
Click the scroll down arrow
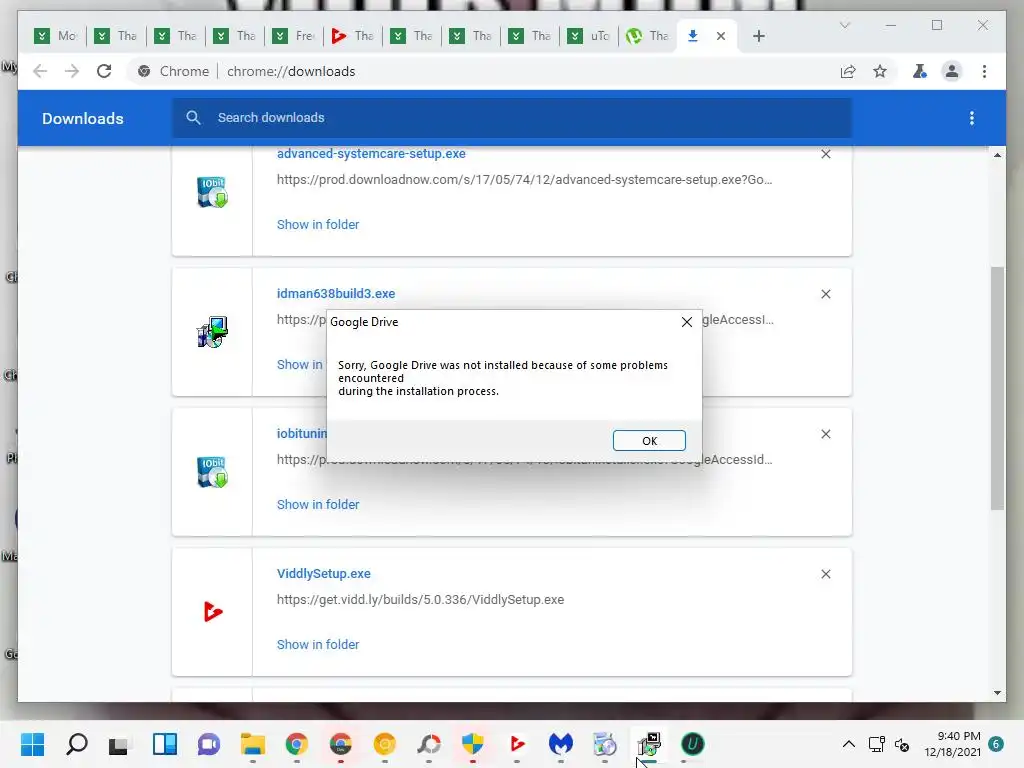click(997, 693)
